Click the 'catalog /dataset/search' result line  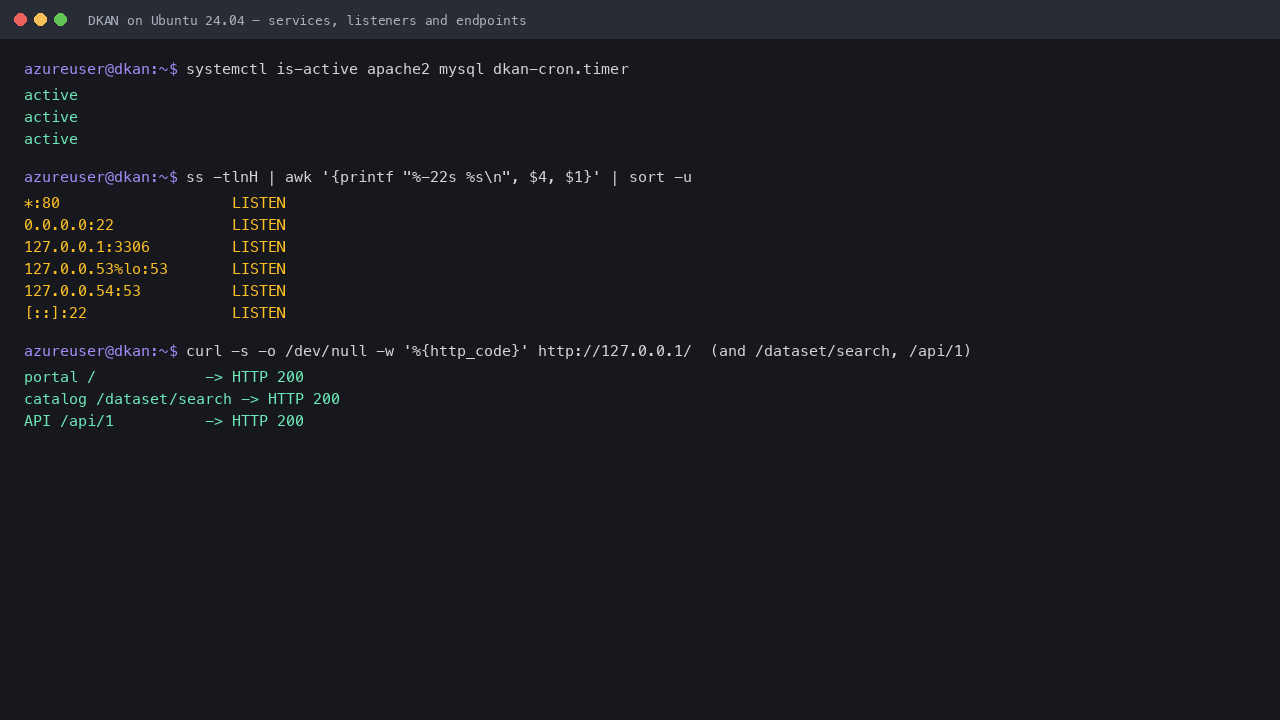[x=182, y=399]
